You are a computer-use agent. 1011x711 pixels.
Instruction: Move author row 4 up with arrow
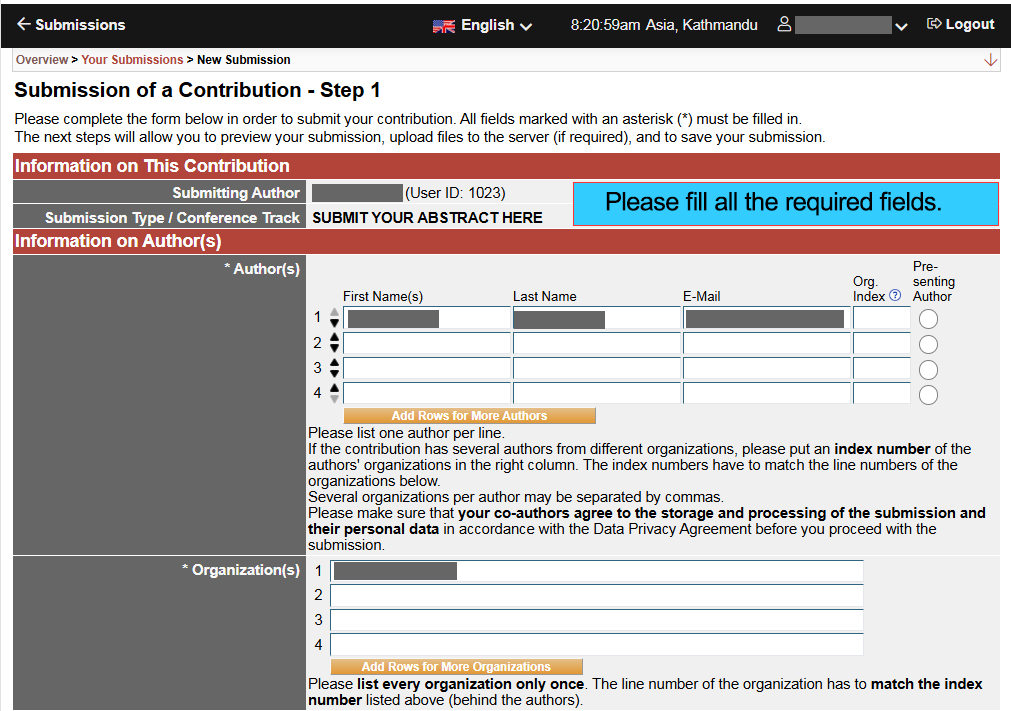point(334,388)
